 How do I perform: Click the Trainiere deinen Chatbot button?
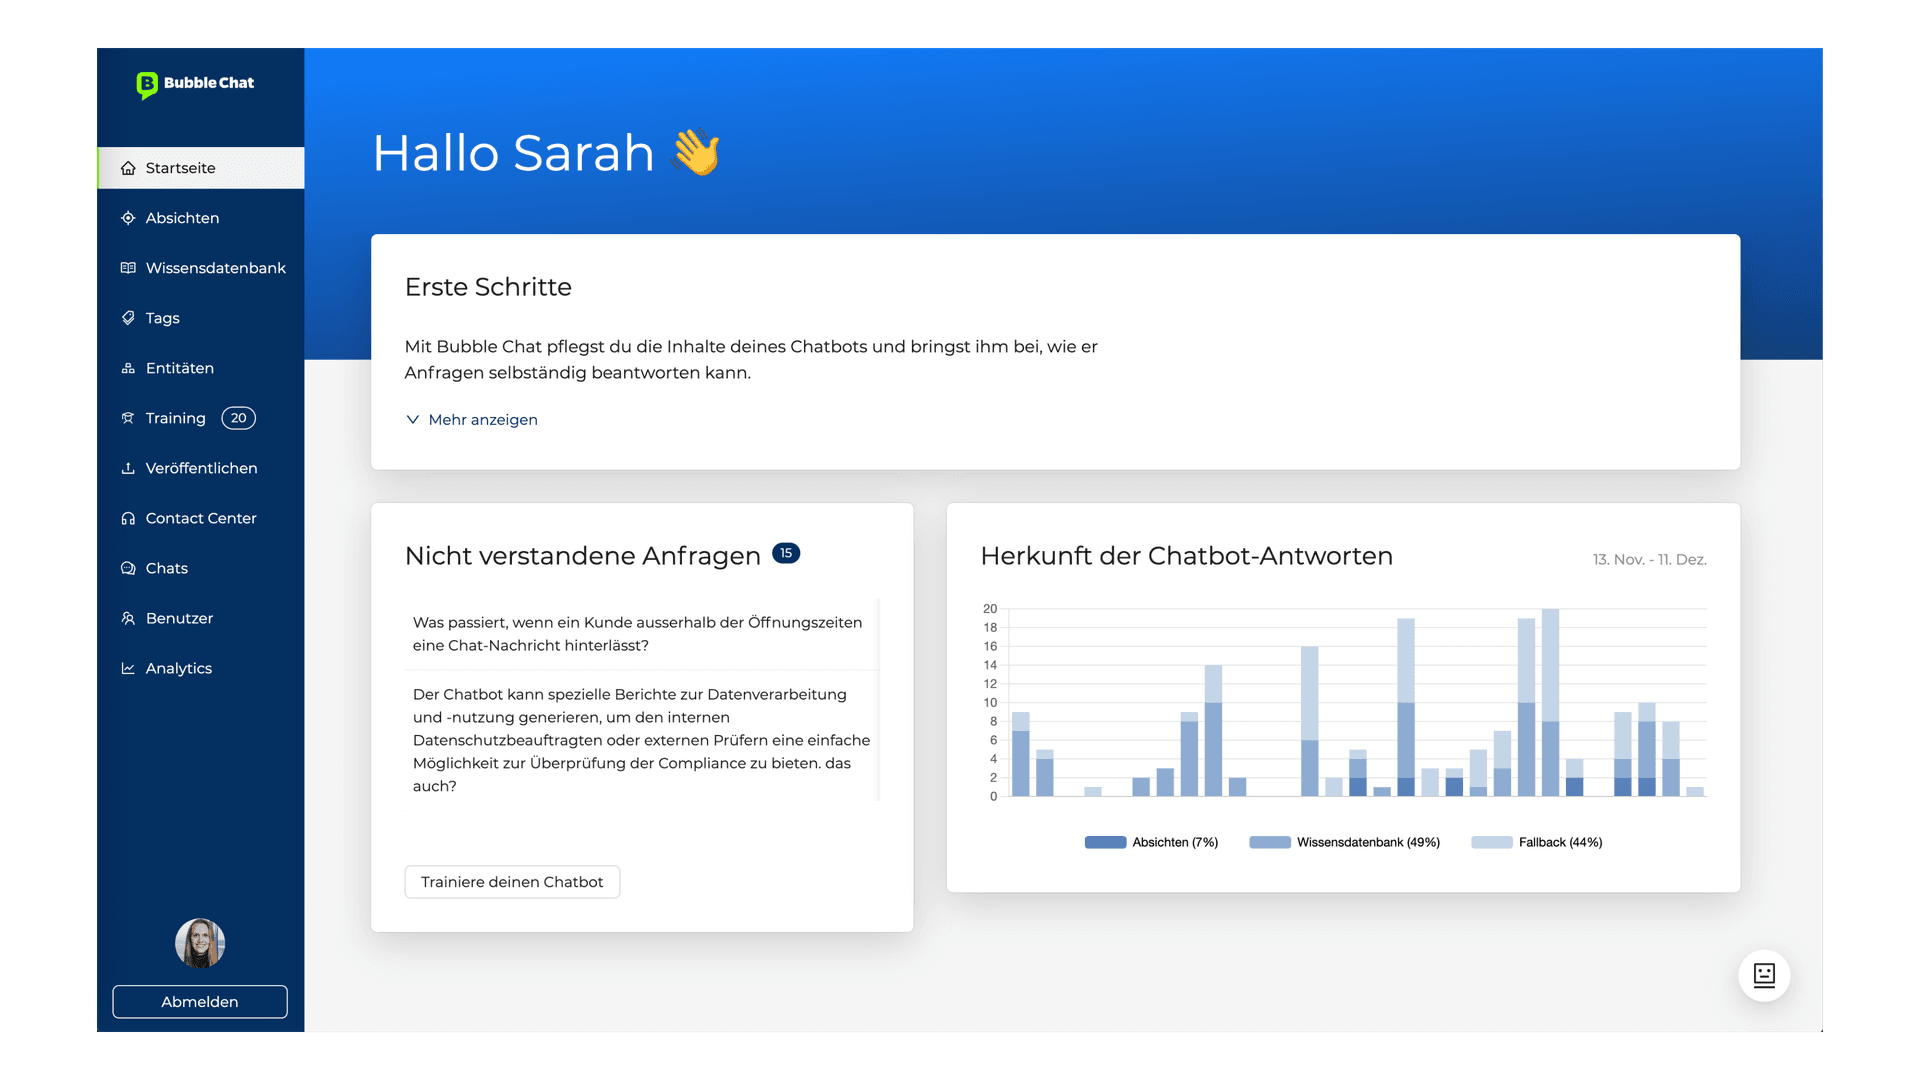[x=512, y=882]
